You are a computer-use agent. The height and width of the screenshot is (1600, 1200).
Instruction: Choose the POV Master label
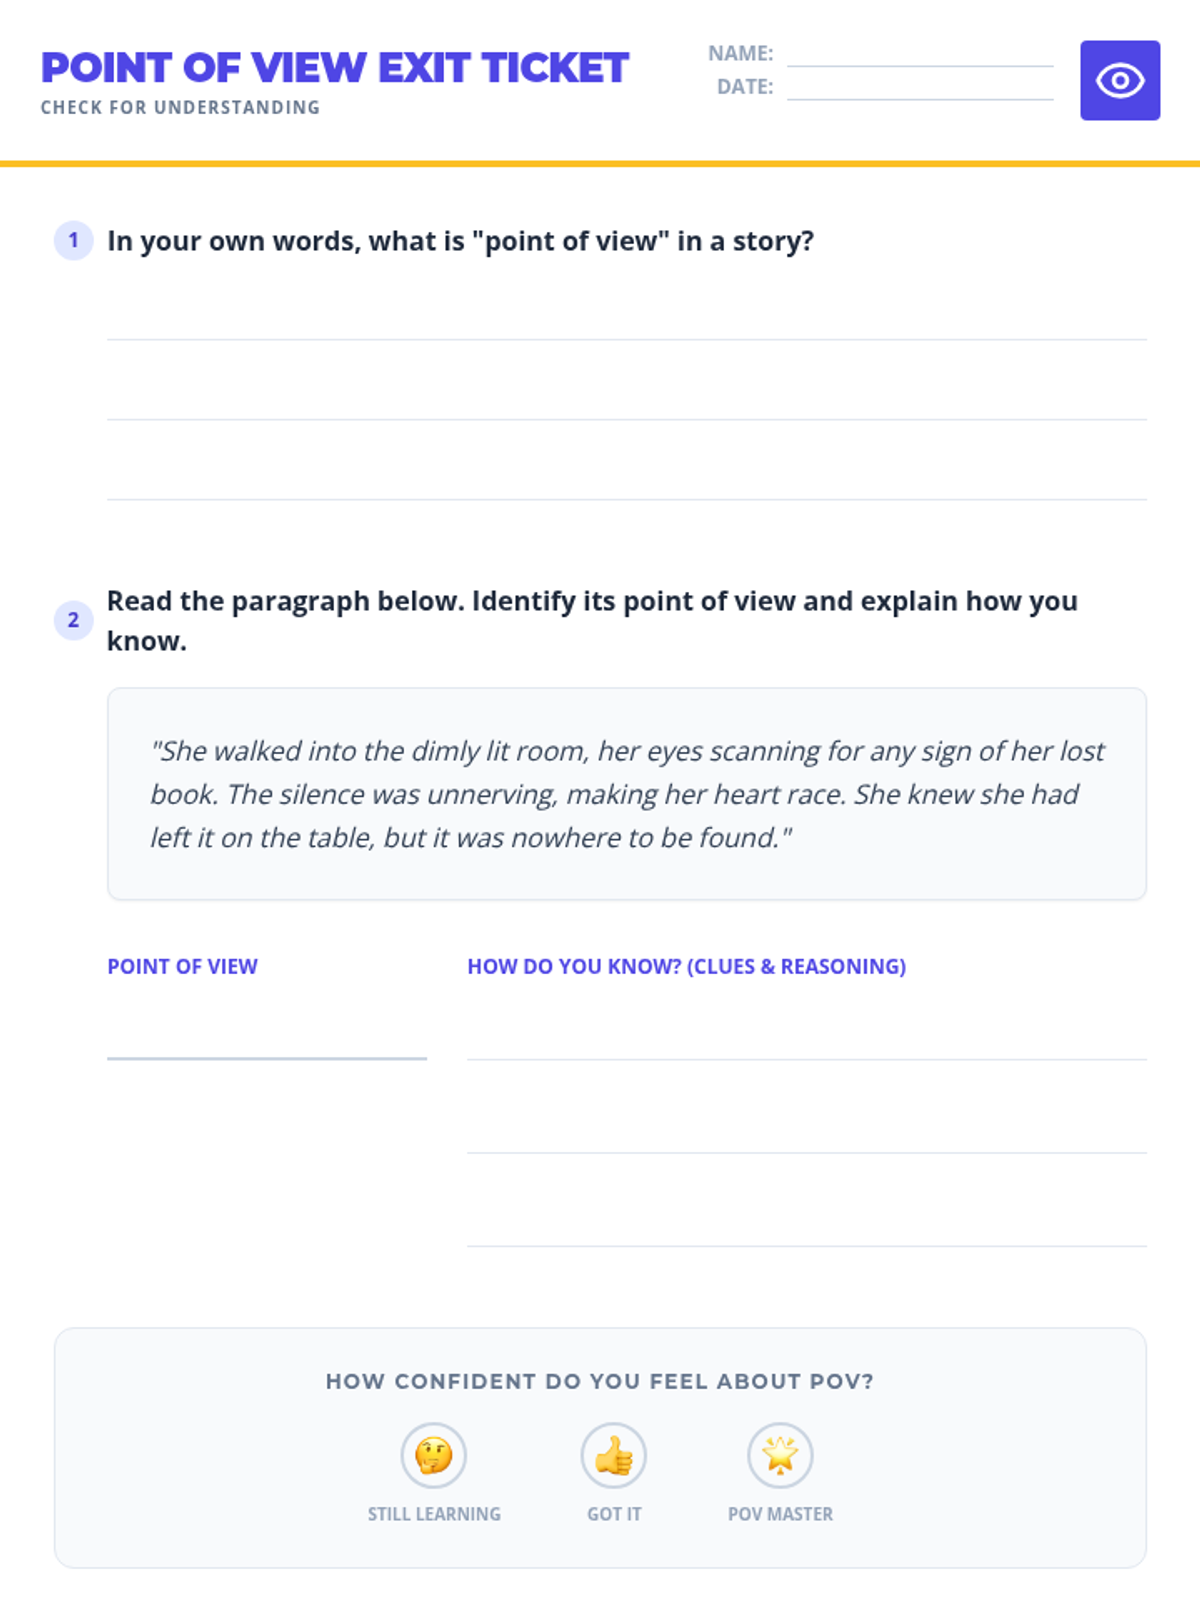[x=780, y=1514]
